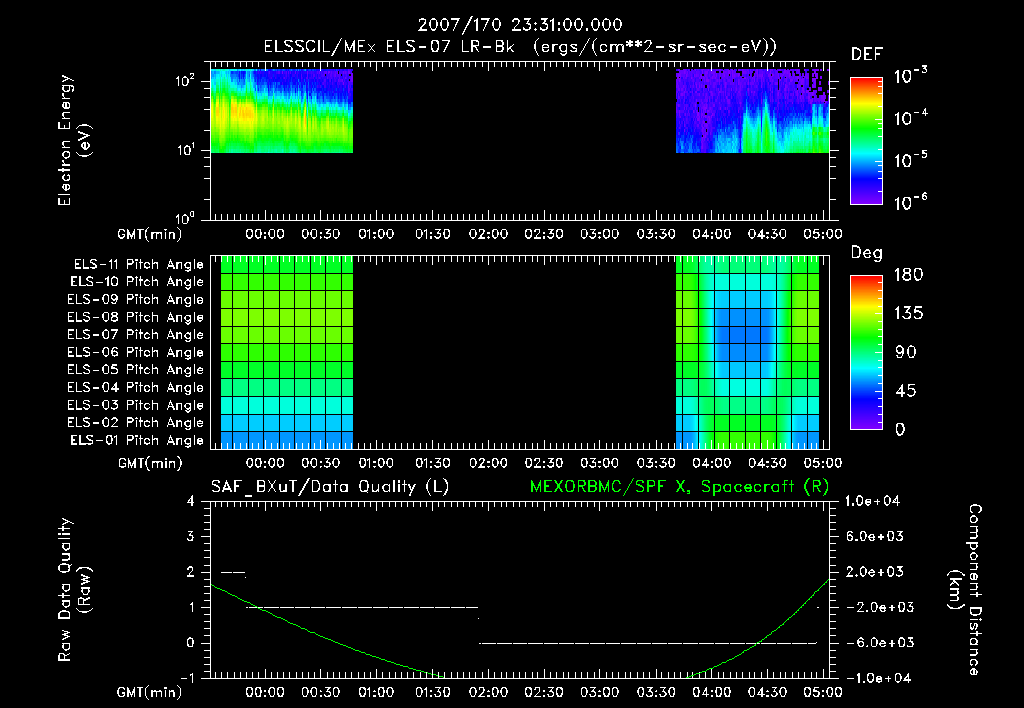This screenshot has height=708, width=1024.
Task: Click the DEF color bar gradient
Action: click(866, 141)
